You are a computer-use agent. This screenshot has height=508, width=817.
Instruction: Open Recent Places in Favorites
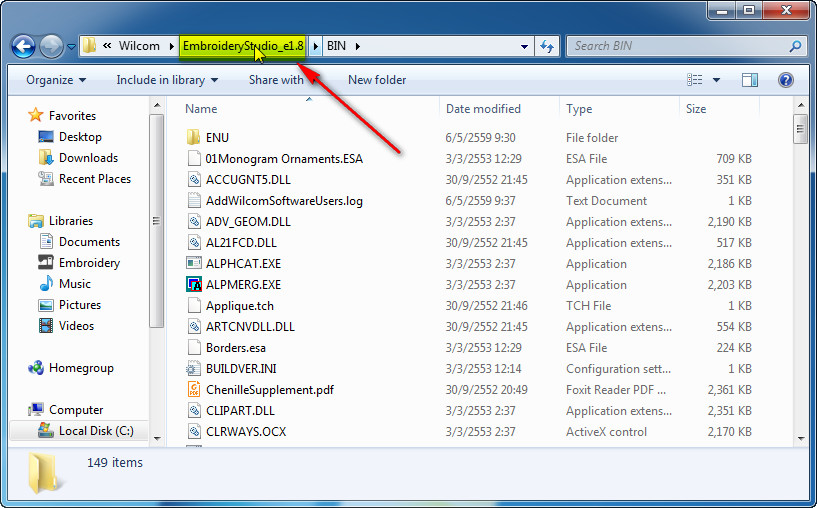pyautogui.click(x=84, y=179)
